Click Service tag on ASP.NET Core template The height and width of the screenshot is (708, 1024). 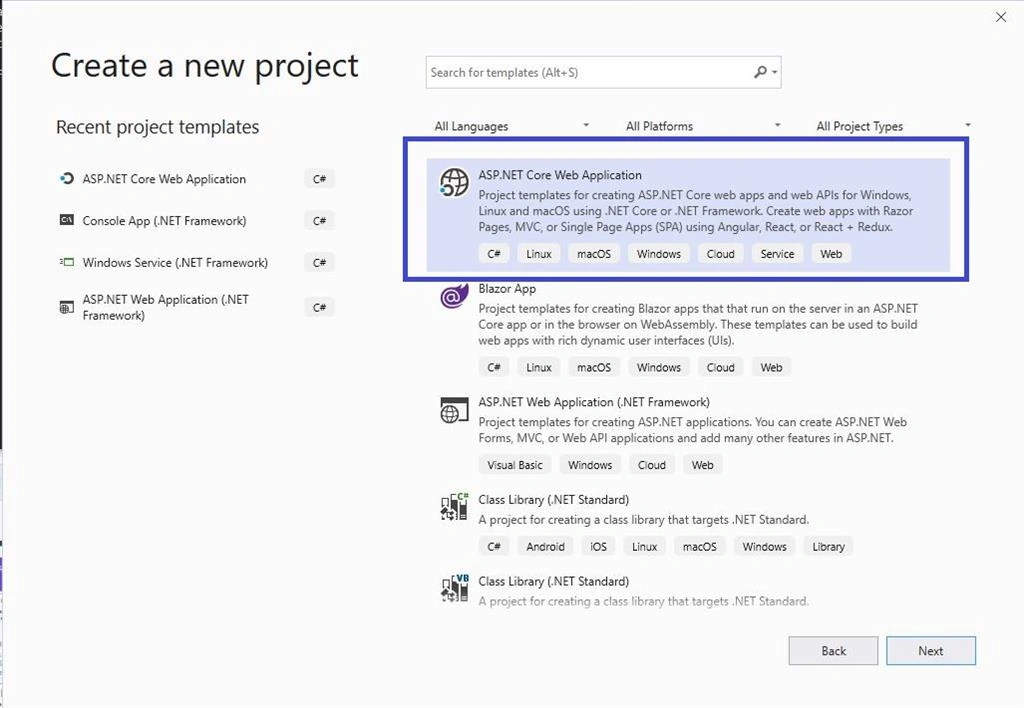tap(777, 253)
